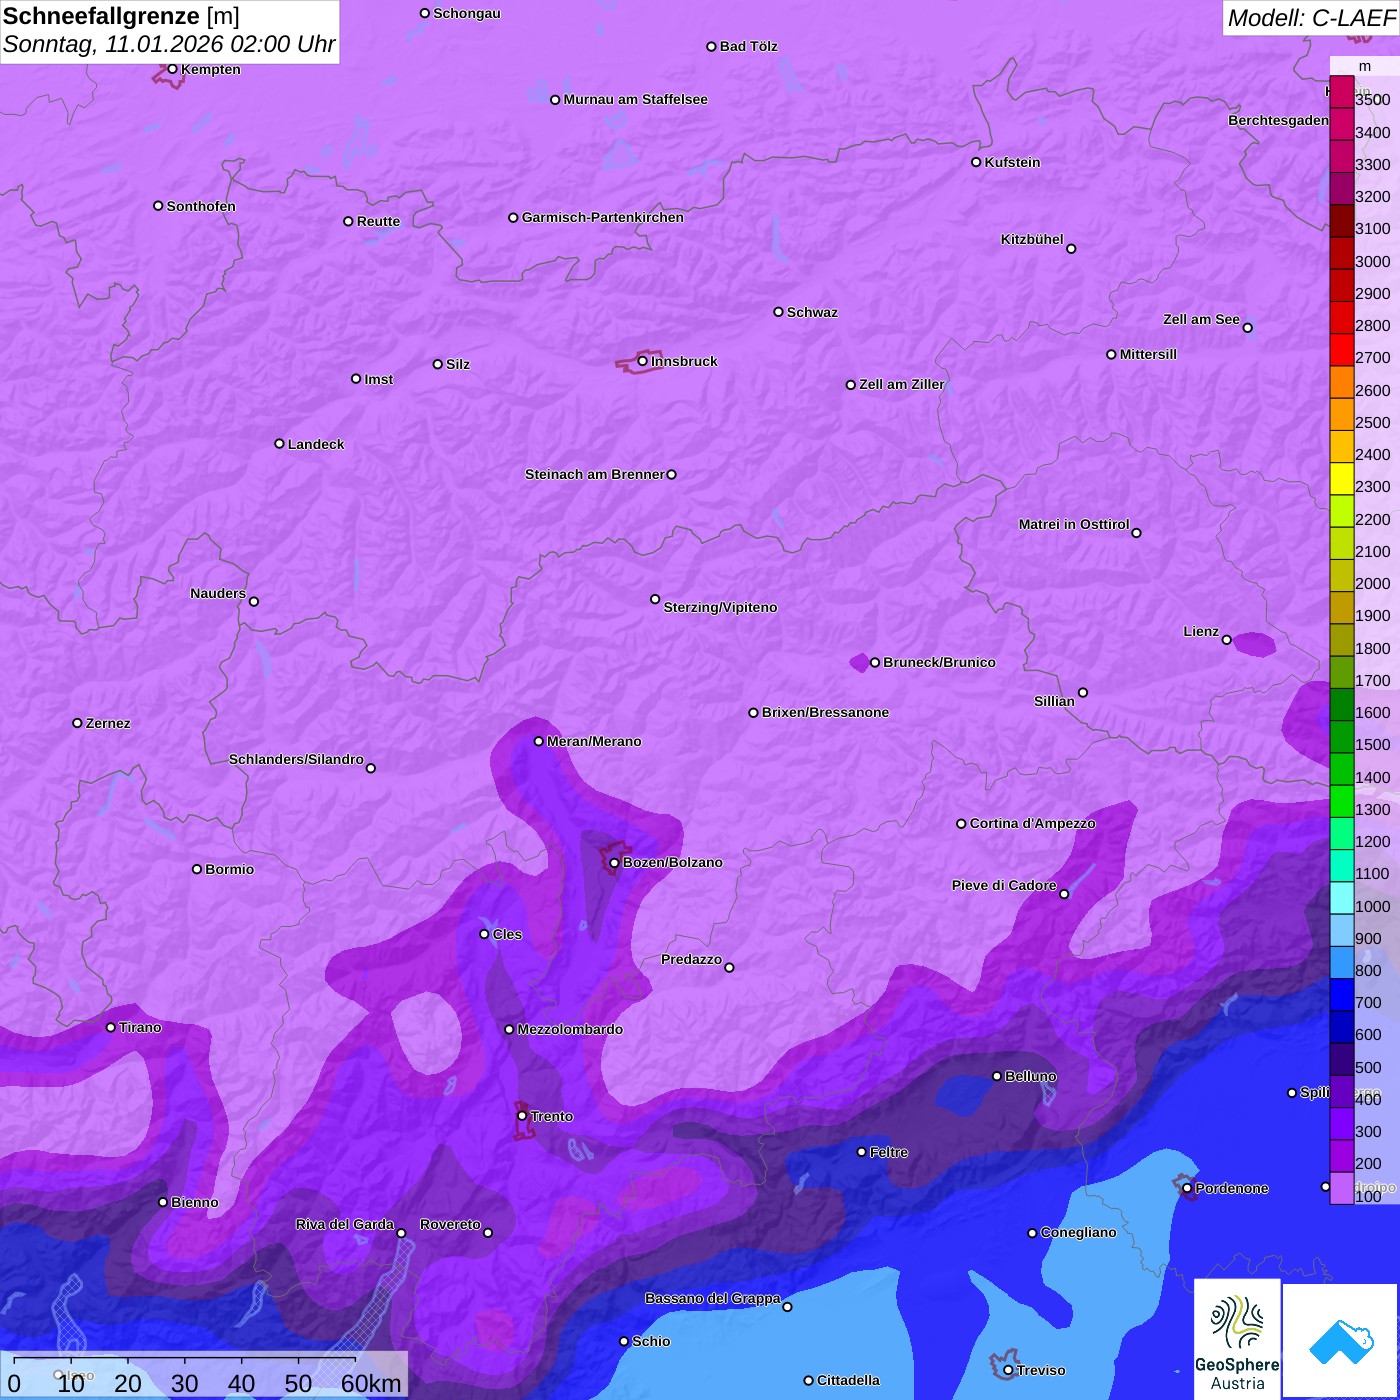Select the Schwaz city marker dot
Image resolution: width=1400 pixels, height=1400 pixels.
point(779,312)
